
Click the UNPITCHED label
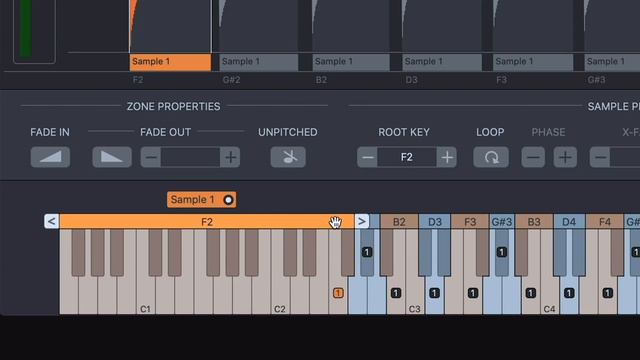(x=288, y=132)
